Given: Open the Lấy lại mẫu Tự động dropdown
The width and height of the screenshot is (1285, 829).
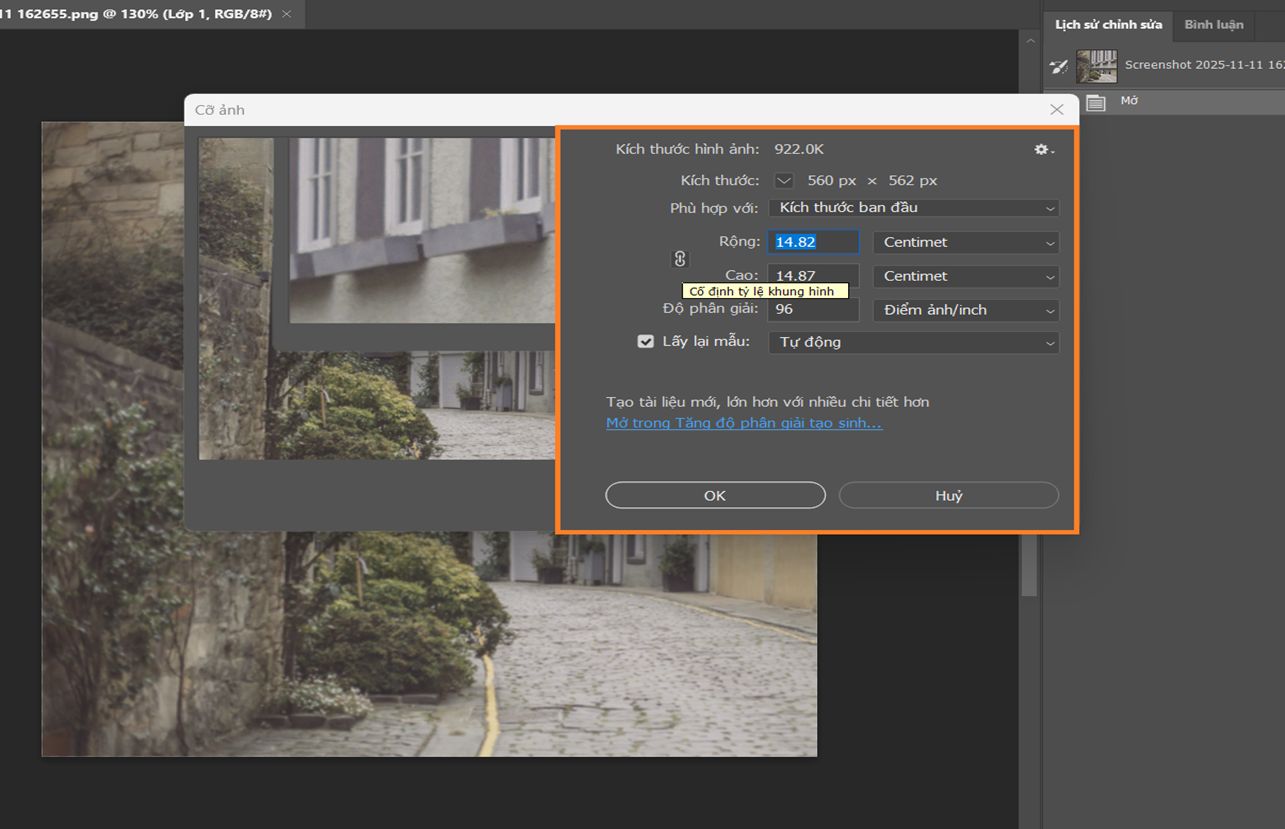Looking at the screenshot, I should (x=914, y=342).
